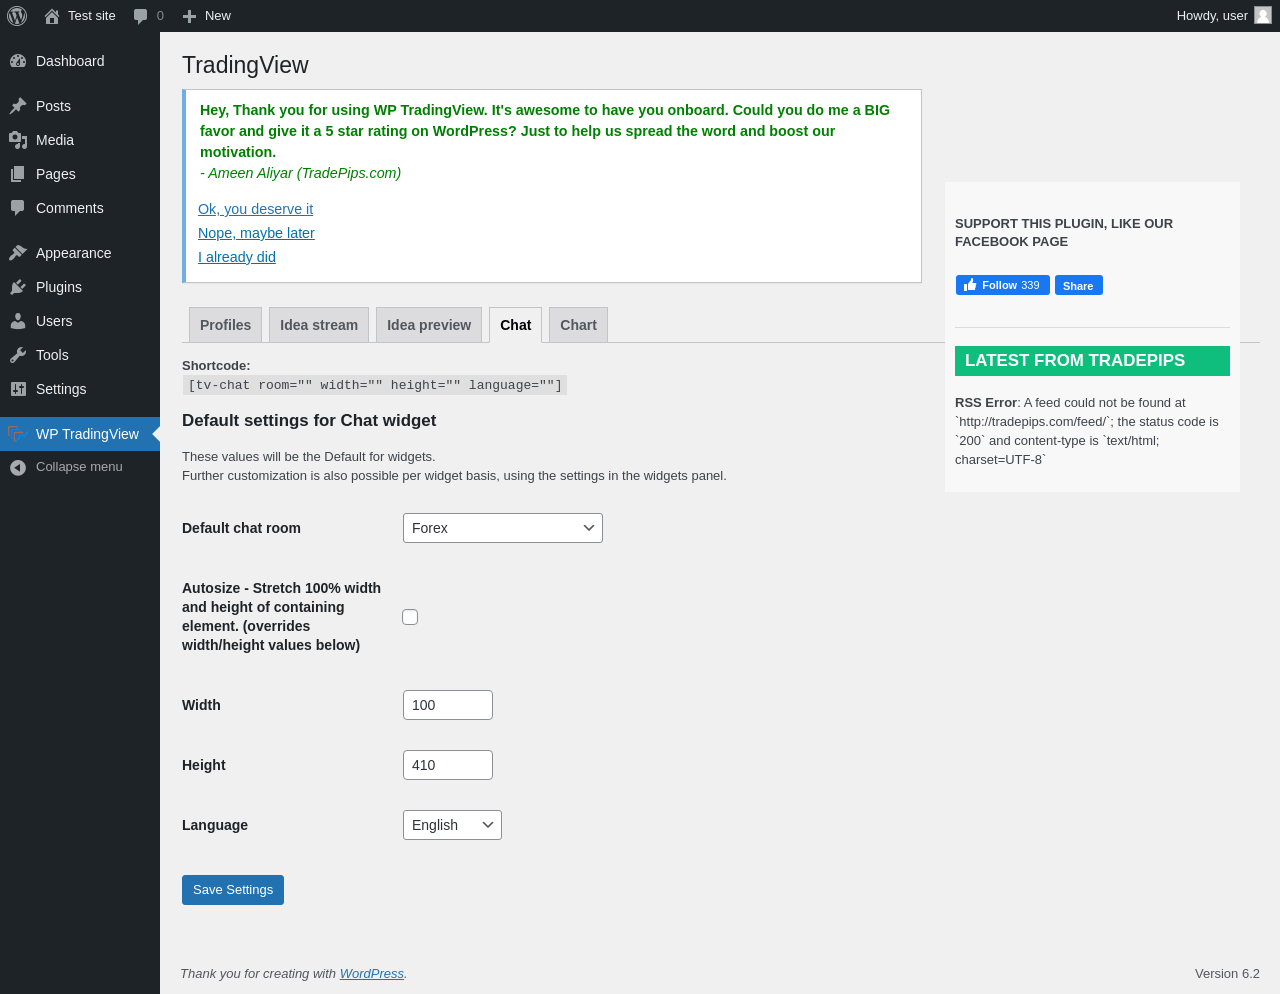Open Test site home icon
The image size is (1280, 994).
tap(52, 16)
